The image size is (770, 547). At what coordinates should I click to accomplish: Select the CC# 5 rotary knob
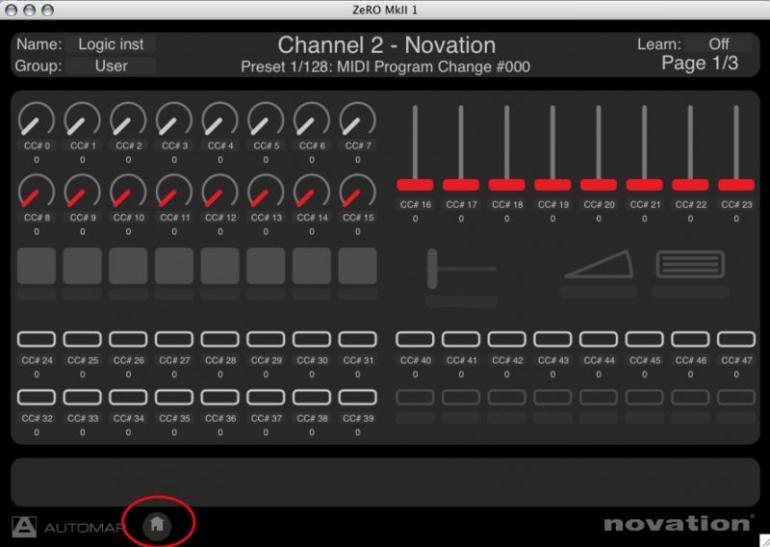(x=266, y=119)
